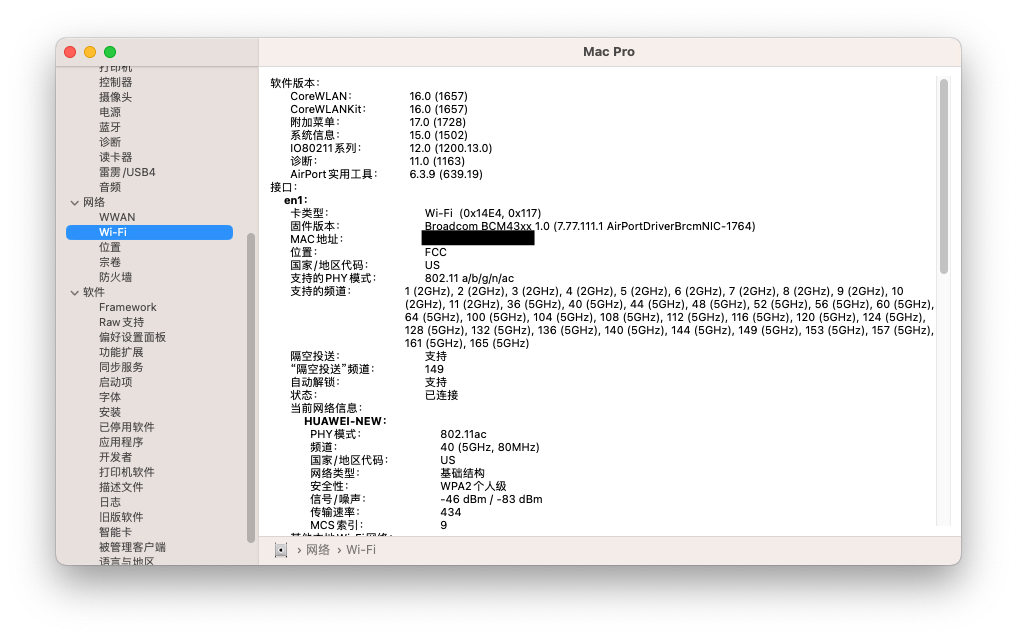
Task: Select 已停用软件 entry
Action: 126,427
